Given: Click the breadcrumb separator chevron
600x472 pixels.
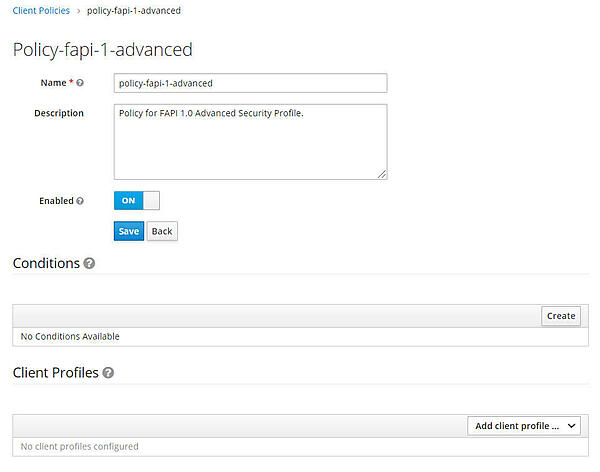Looking at the screenshot, I should pos(78,10).
